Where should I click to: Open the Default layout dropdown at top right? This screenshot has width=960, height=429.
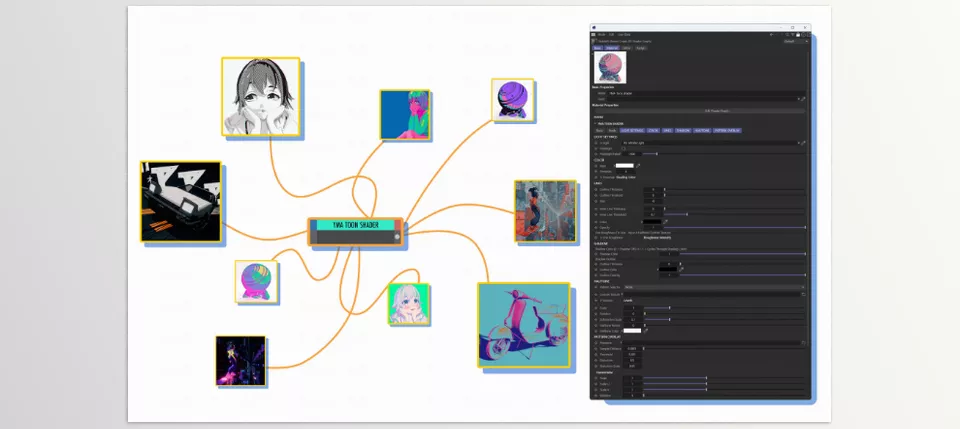tap(796, 41)
